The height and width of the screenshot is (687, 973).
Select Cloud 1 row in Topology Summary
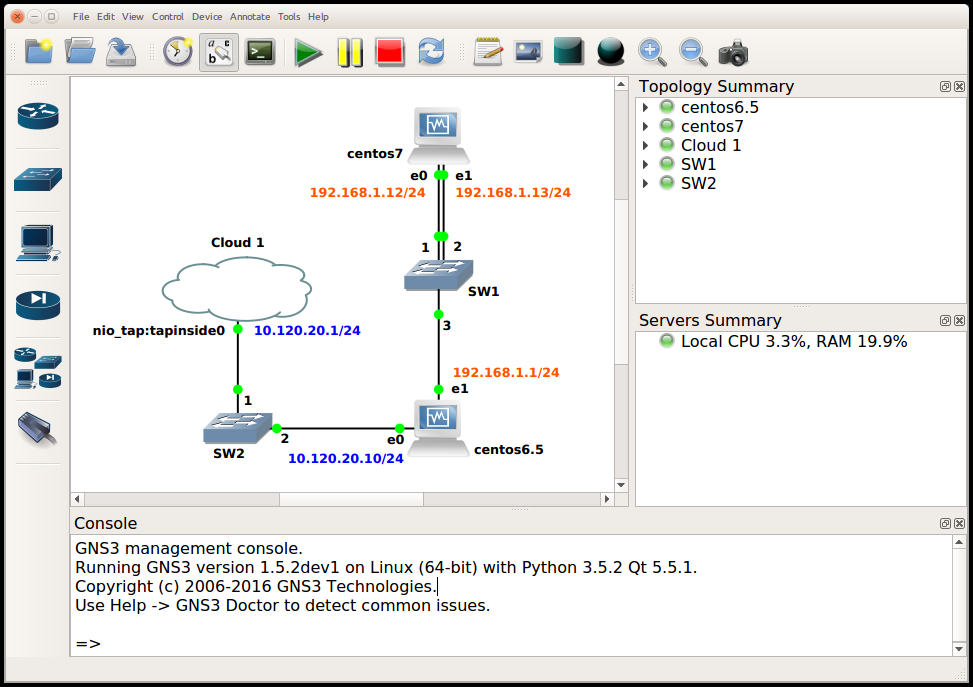click(800, 145)
